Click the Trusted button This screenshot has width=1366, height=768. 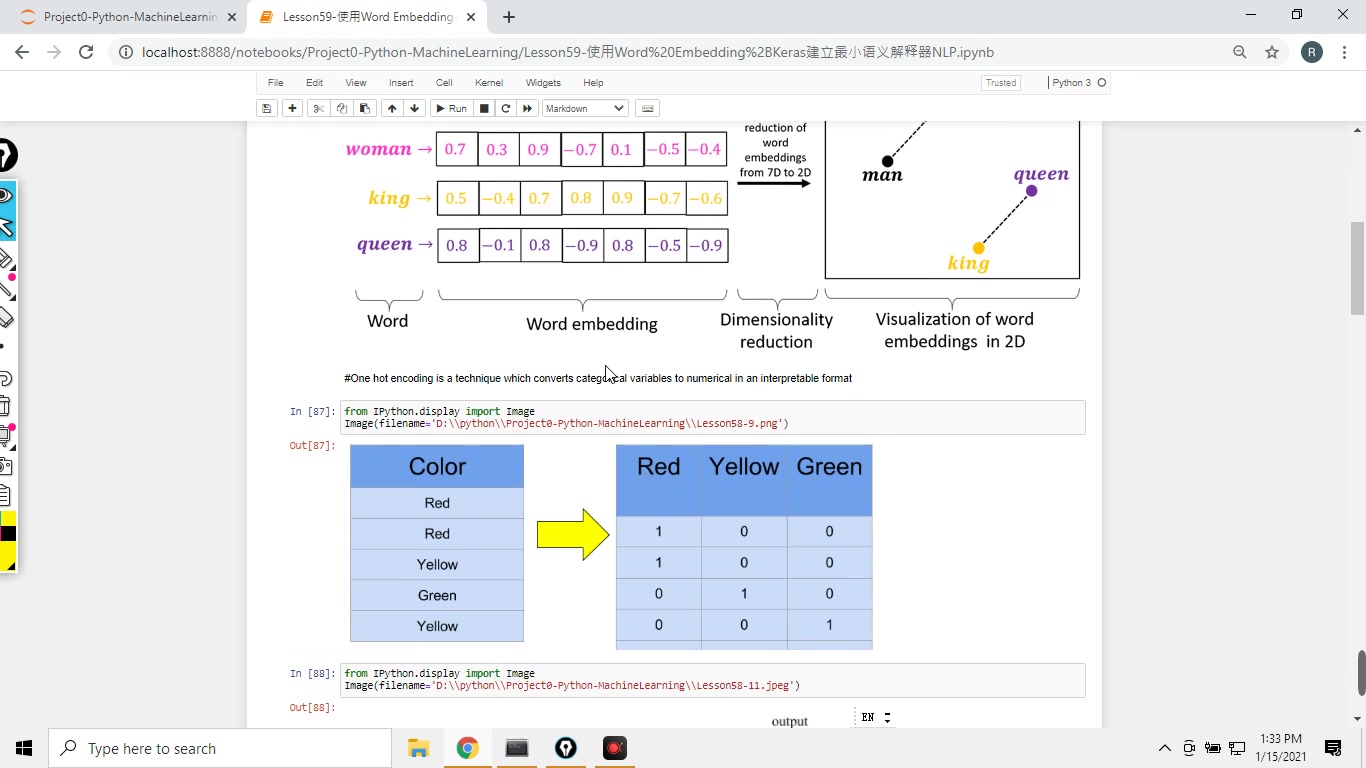click(1000, 83)
